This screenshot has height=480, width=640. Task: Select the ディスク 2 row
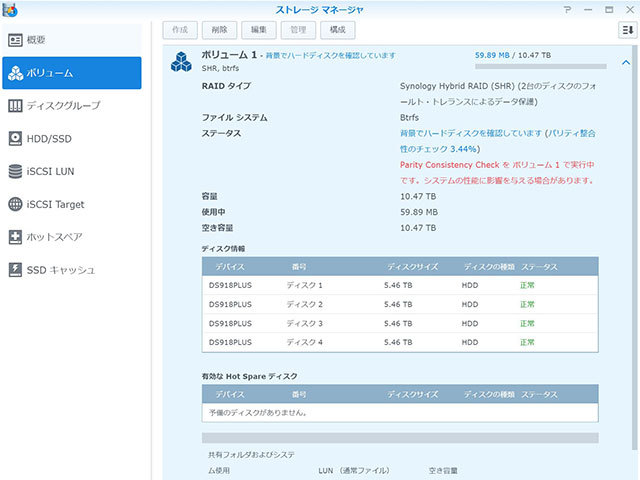point(400,304)
